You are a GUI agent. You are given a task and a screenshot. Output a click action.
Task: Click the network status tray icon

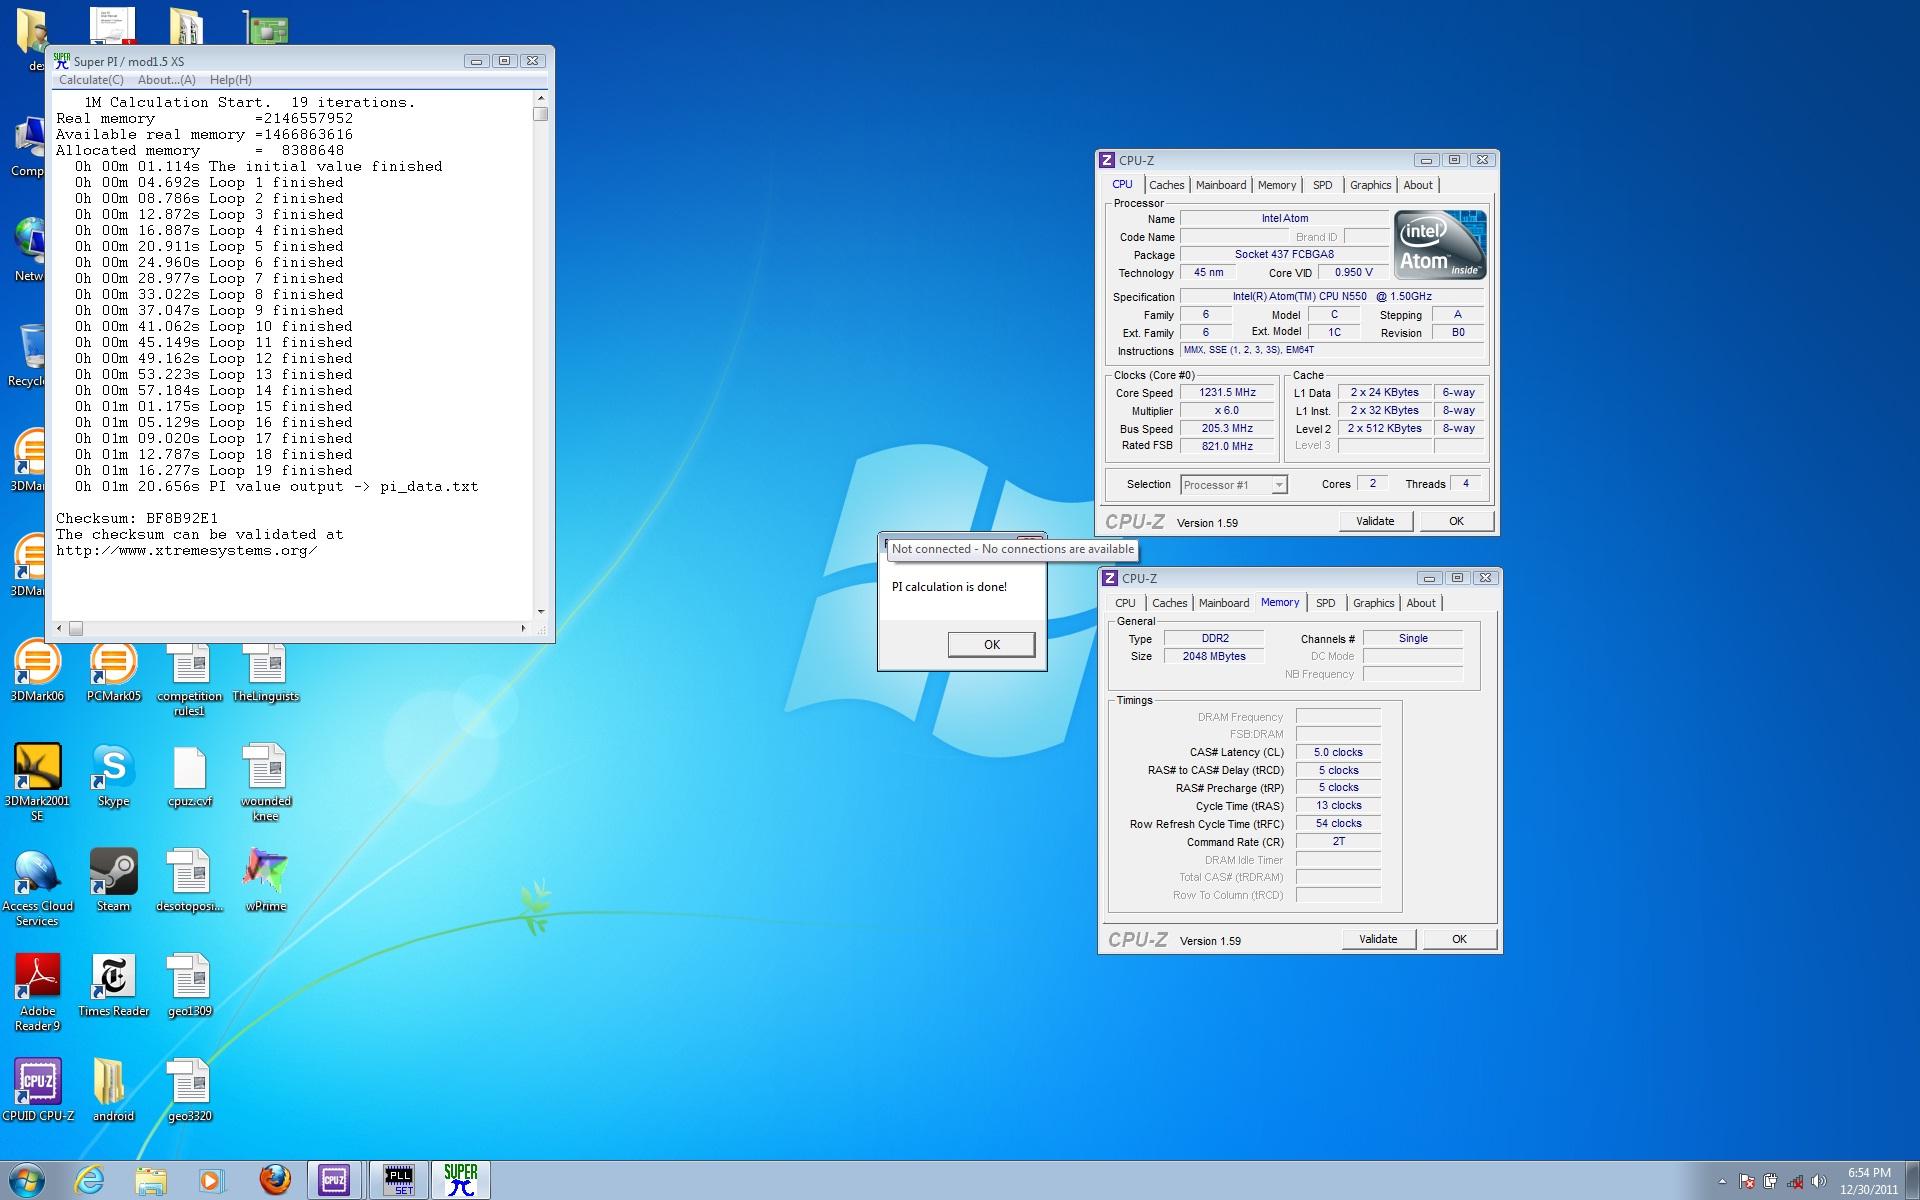coord(1795,1181)
